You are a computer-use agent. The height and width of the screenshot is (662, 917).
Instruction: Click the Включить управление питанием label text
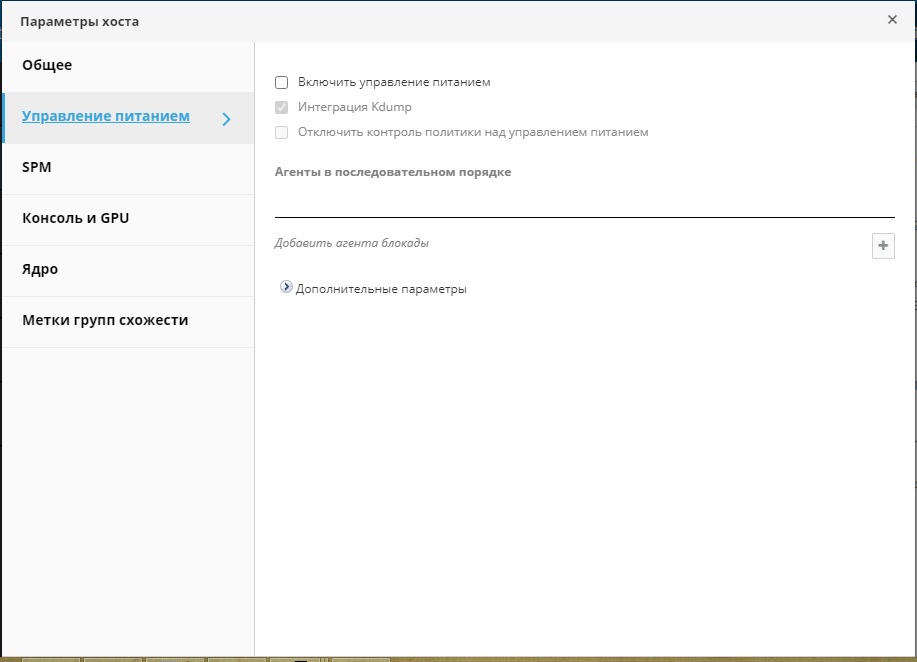pyautogui.click(x=394, y=83)
